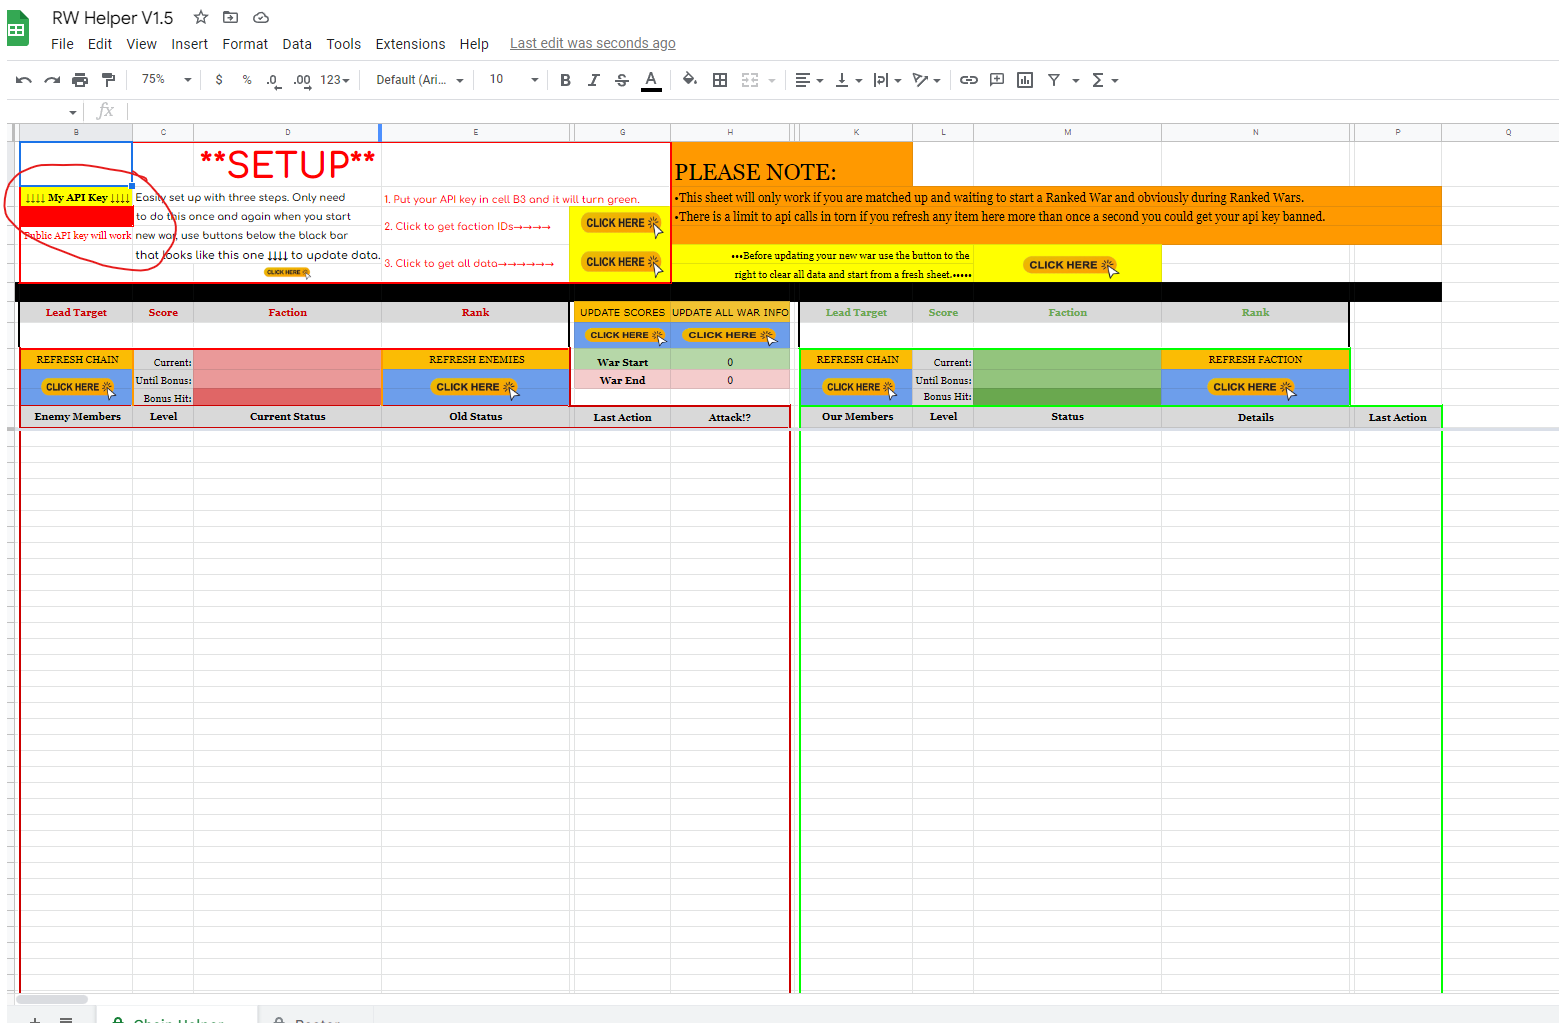Open the Format menu
1559x1023 pixels.
point(245,44)
